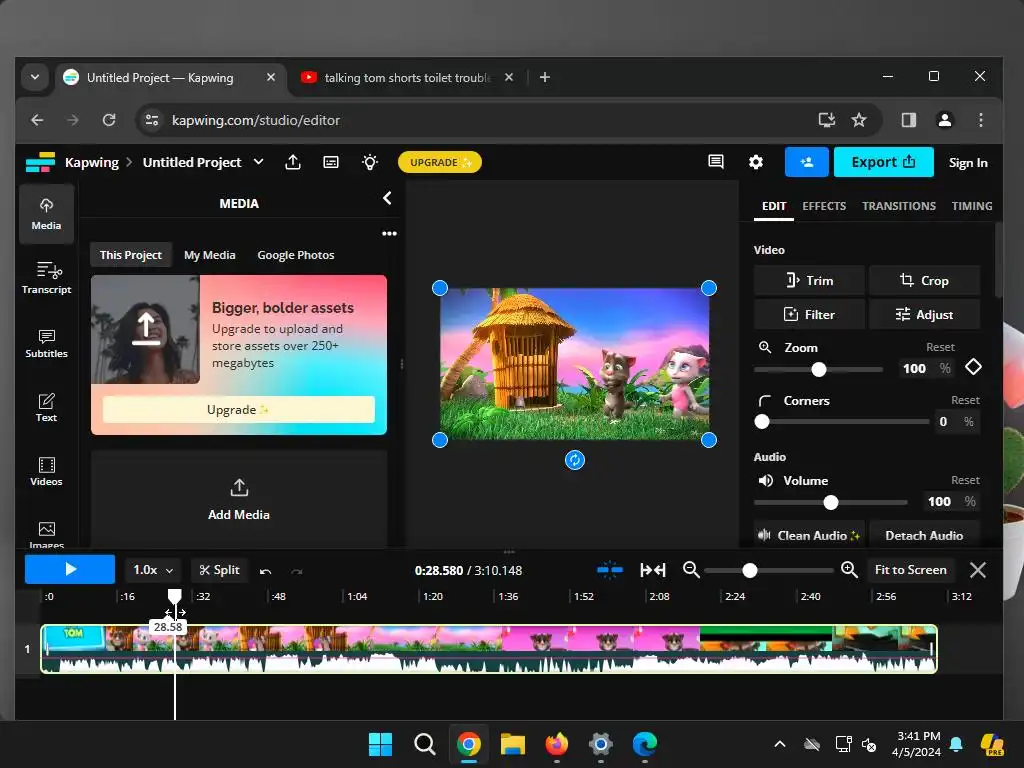Click the Upgrade button in assets banner
The height and width of the screenshot is (768, 1024).
pyautogui.click(x=238, y=409)
